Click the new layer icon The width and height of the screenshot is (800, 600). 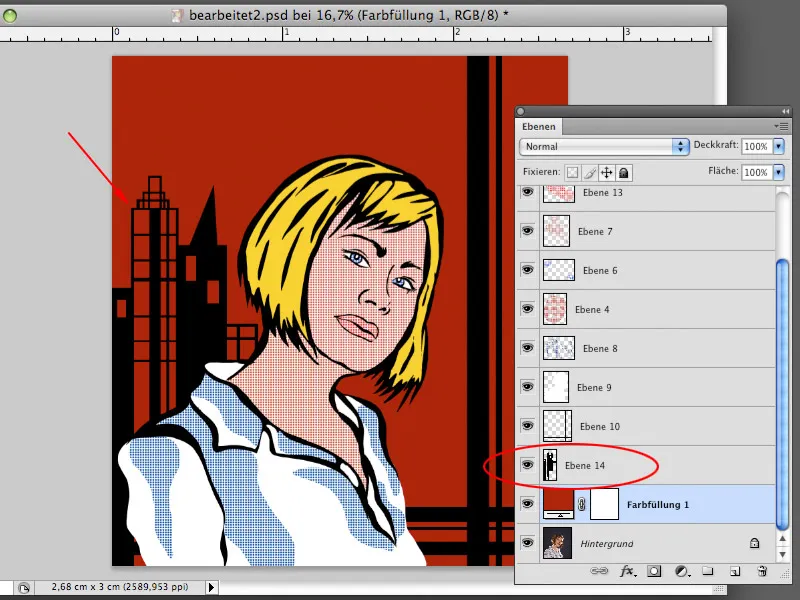(x=735, y=571)
